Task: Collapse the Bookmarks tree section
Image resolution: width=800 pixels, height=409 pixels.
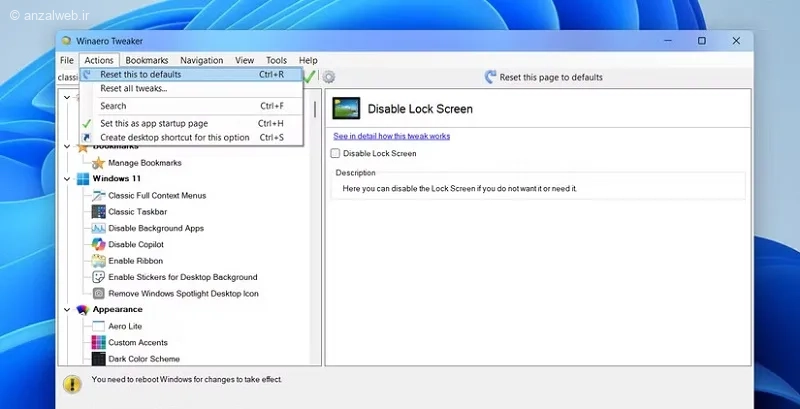Action: tap(67, 146)
